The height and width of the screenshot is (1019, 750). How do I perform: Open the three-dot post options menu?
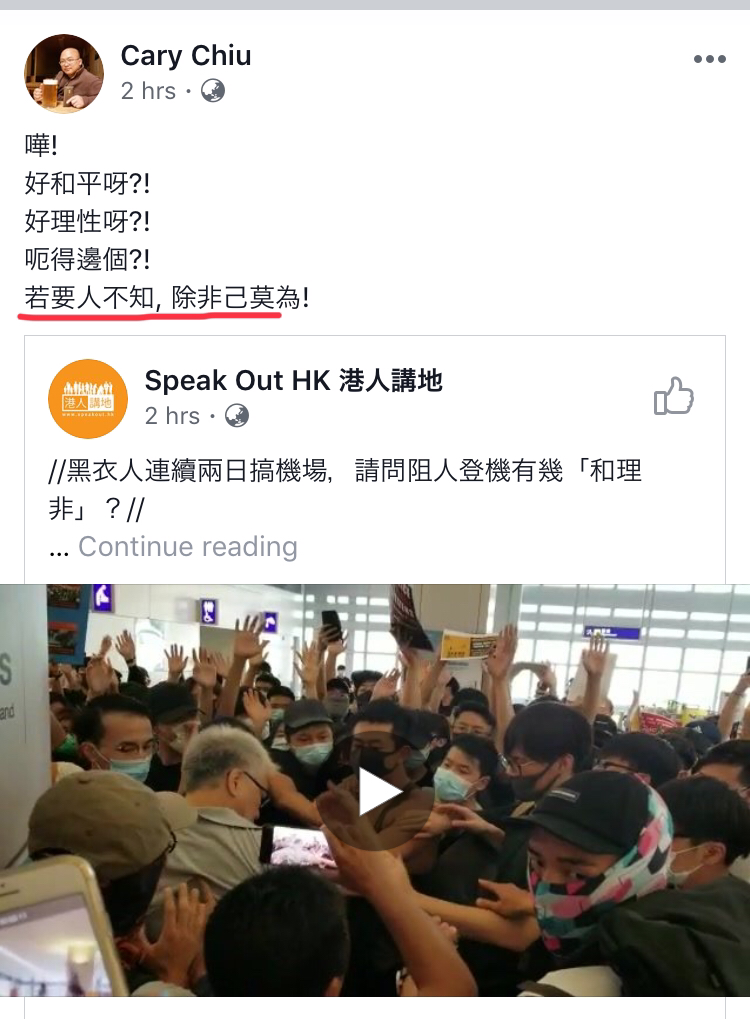pyautogui.click(x=709, y=59)
